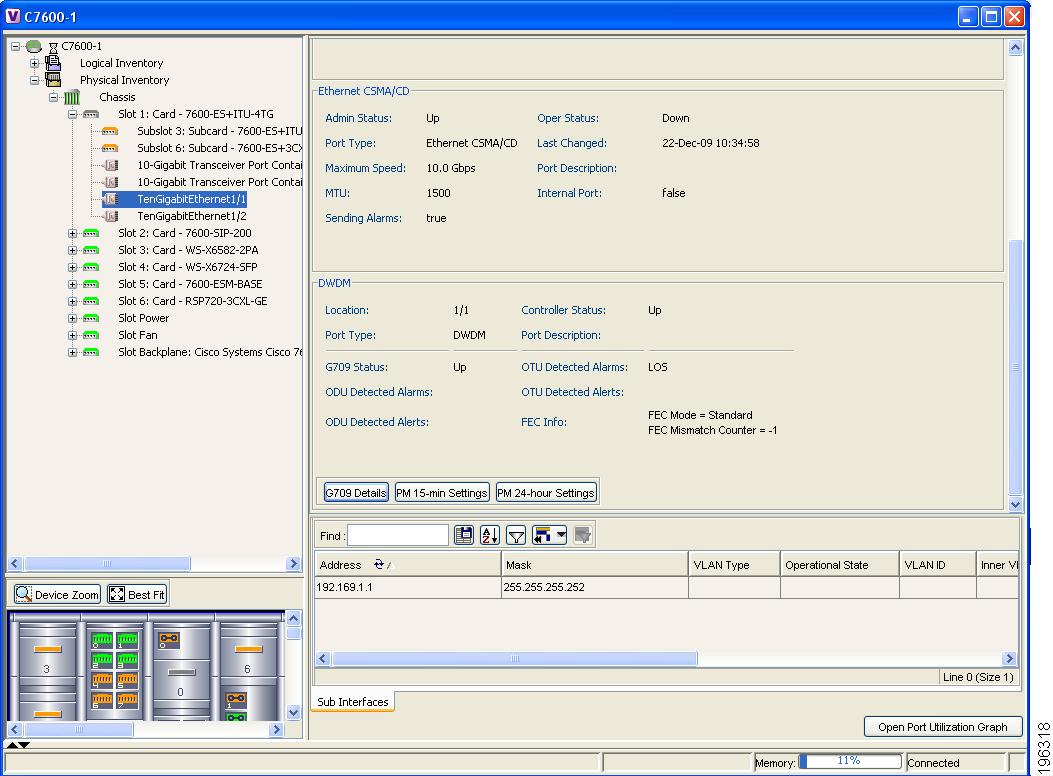
Task: Open the show/hide columns dropdown in the table toolbar
Action: (x=549, y=535)
